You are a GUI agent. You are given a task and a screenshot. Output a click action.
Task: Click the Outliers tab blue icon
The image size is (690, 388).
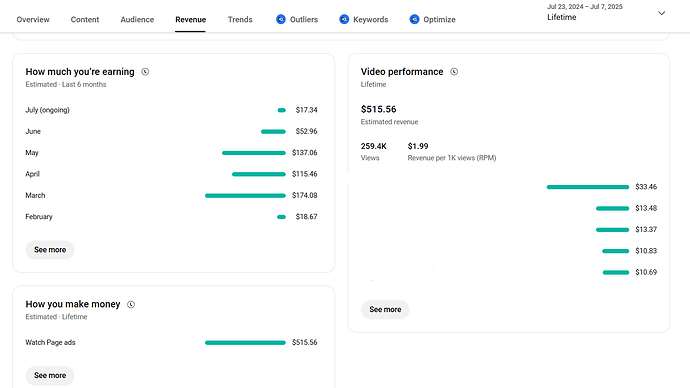(x=280, y=19)
